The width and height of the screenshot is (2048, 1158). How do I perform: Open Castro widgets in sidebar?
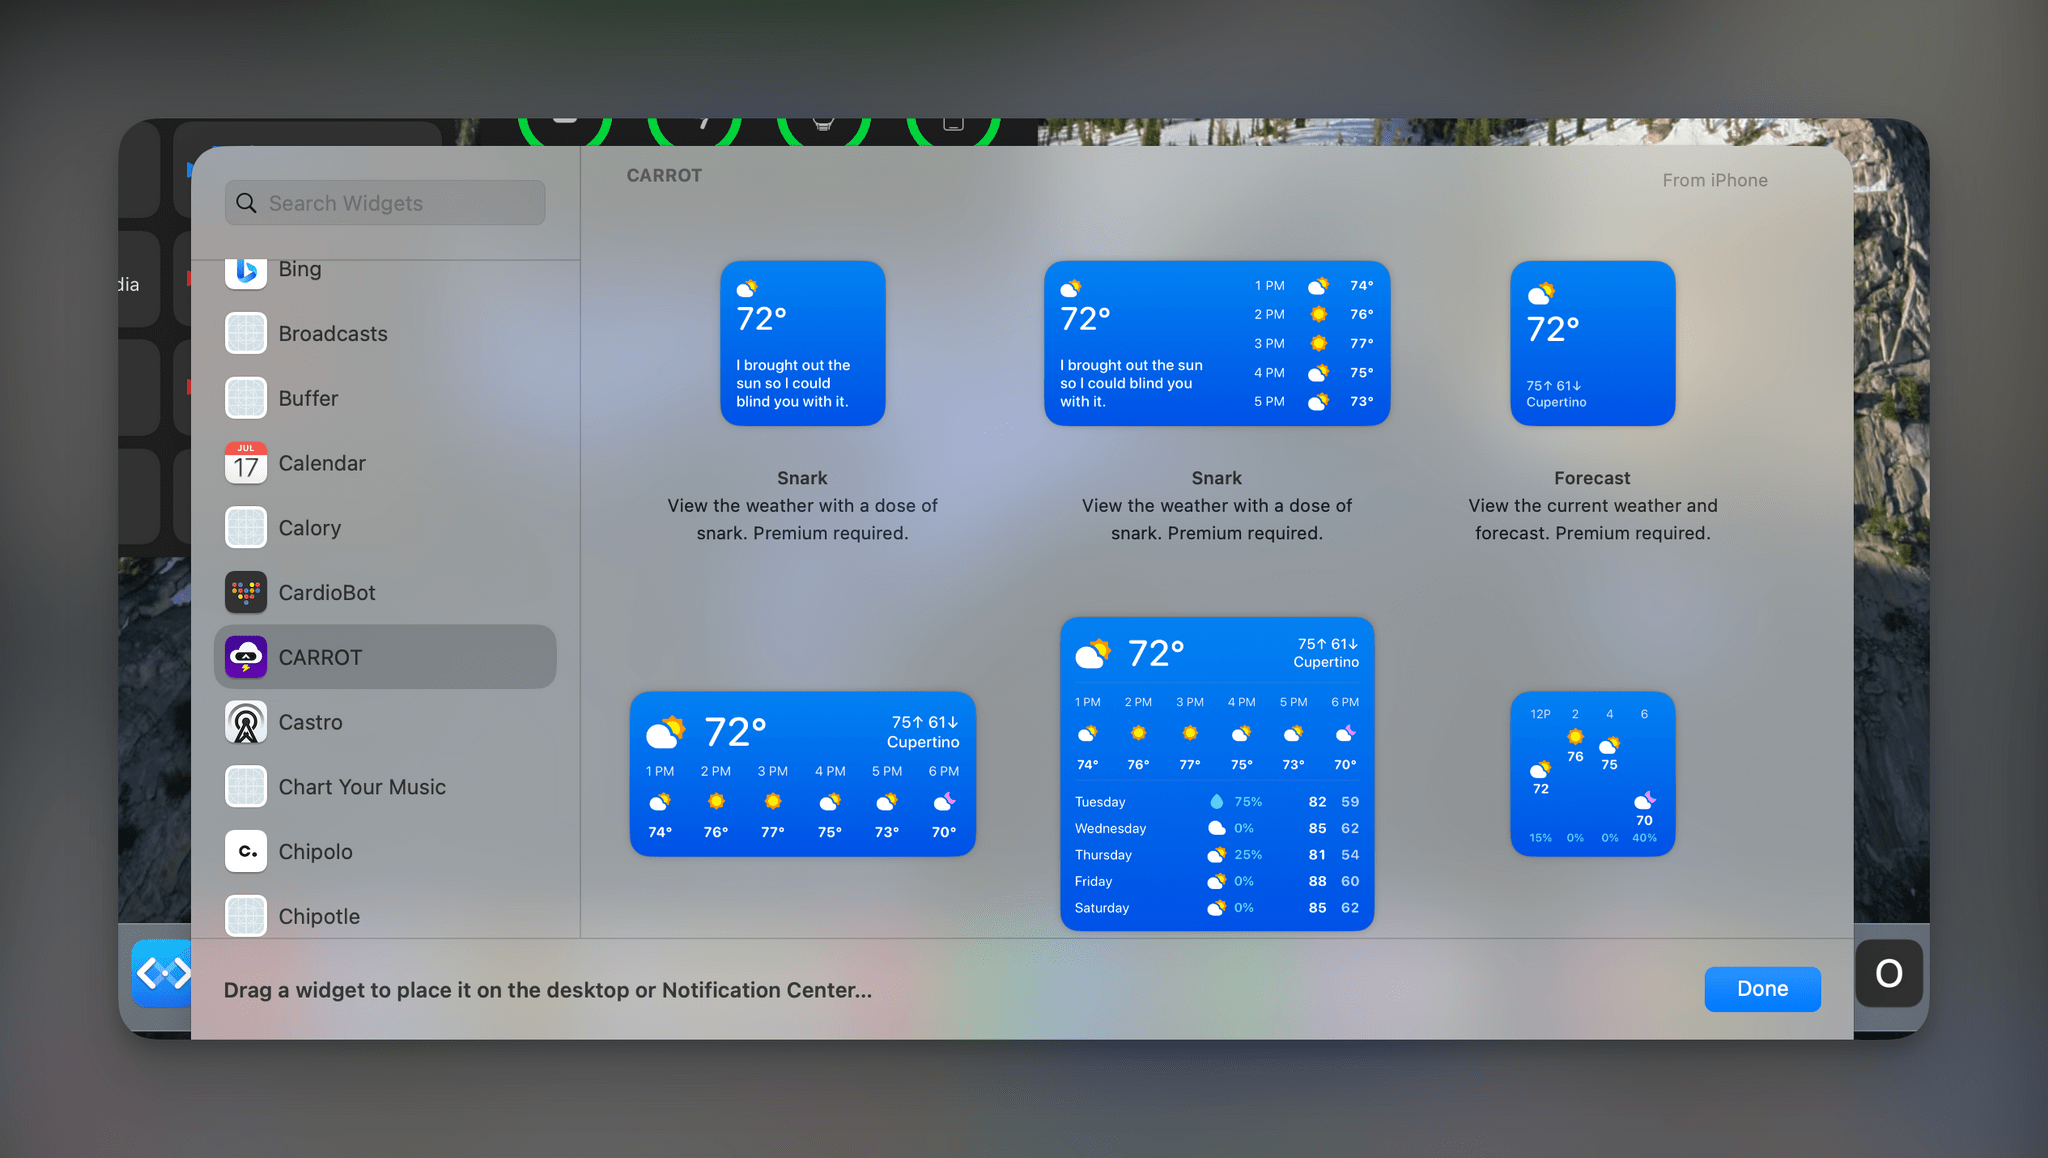385,722
